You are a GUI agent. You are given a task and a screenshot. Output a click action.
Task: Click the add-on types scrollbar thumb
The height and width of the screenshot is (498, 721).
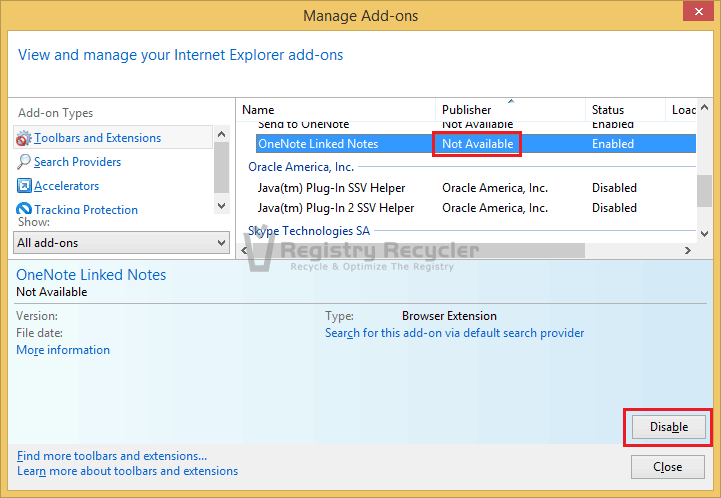(x=221, y=167)
